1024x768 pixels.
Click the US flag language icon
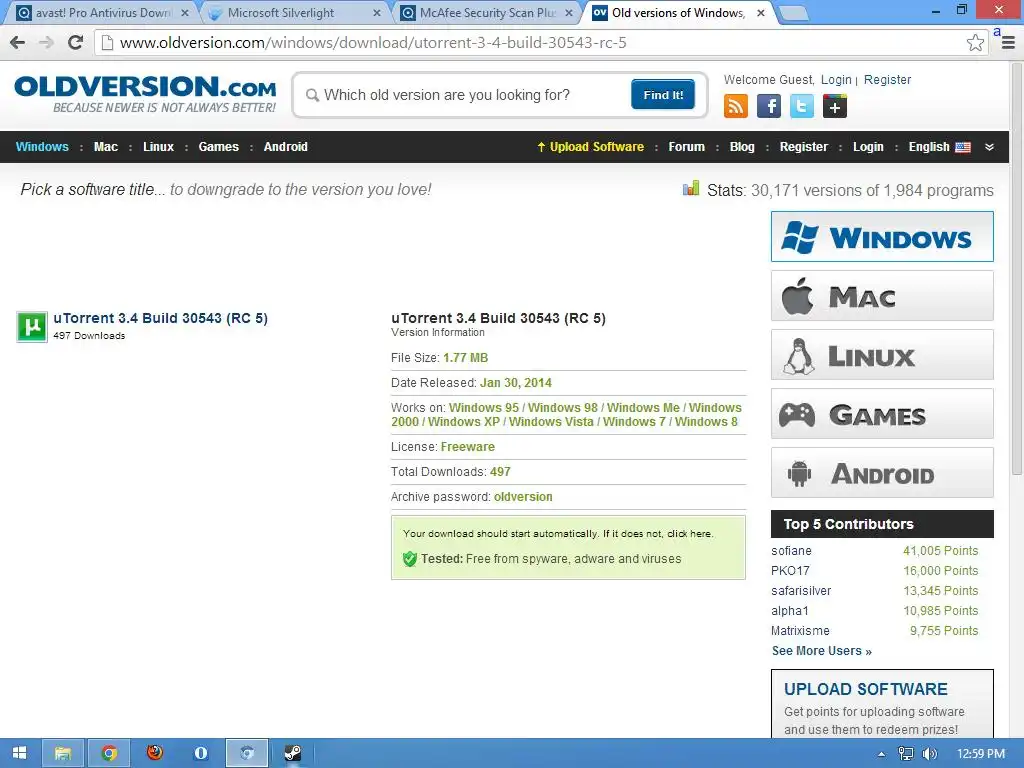(x=963, y=147)
